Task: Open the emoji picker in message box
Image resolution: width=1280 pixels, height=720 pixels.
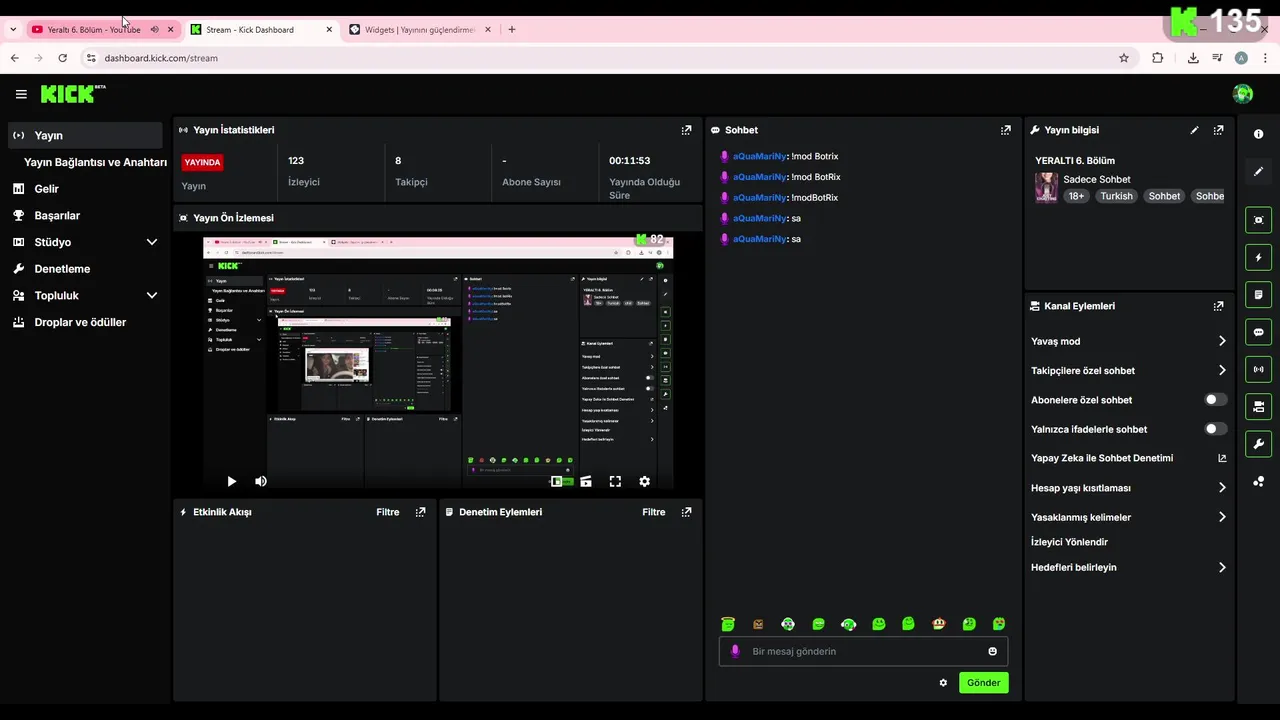Action: [993, 651]
